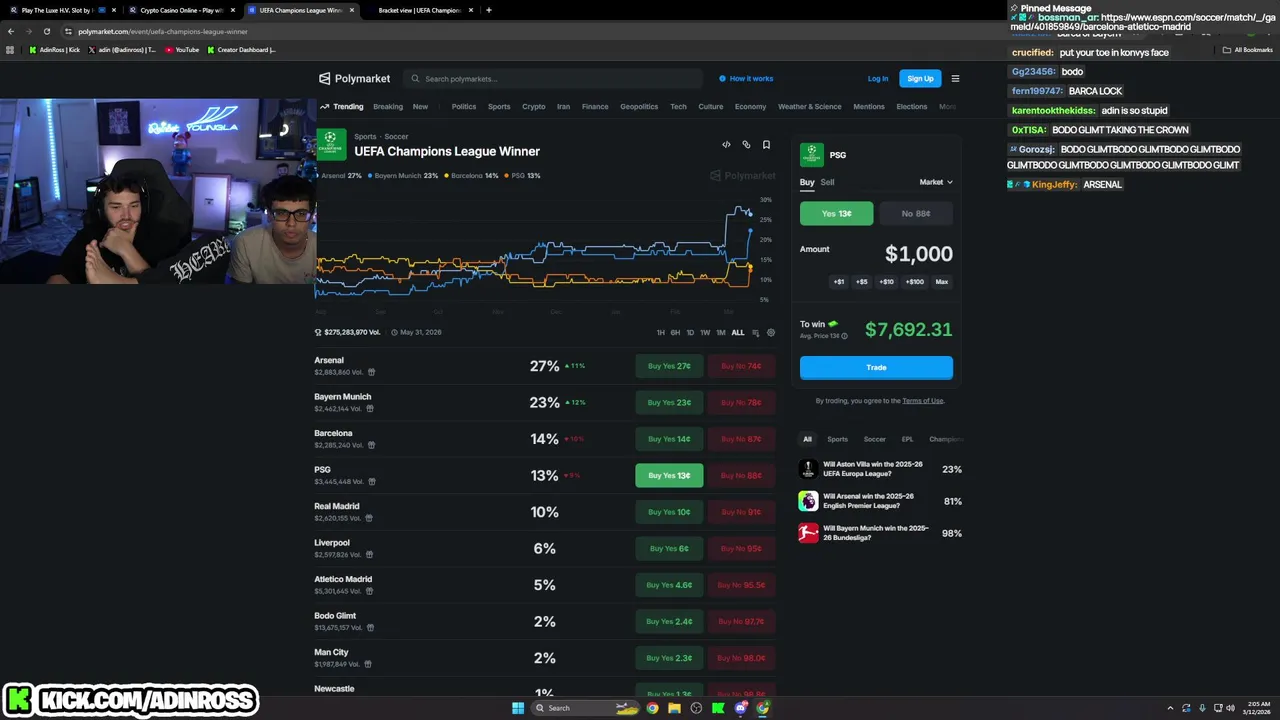Open Discord from the taskbar
The image size is (1280, 720).
(740, 708)
